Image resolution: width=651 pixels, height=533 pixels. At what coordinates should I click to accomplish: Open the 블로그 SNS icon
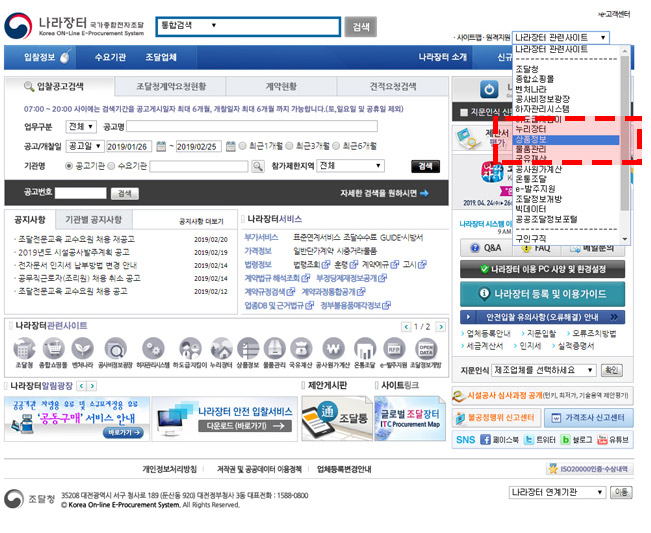[x=565, y=440]
